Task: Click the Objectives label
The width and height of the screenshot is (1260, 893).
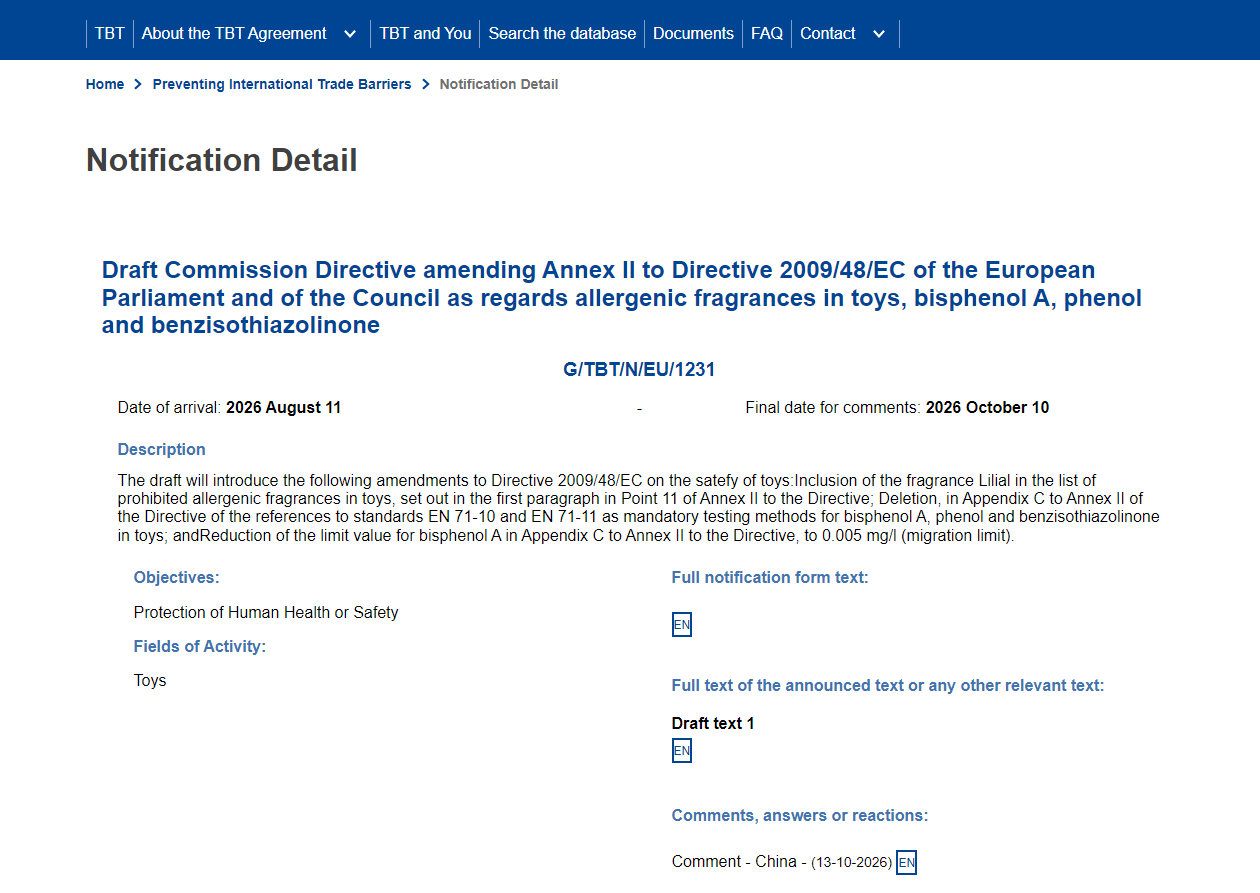Action: click(x=177, y=578)
